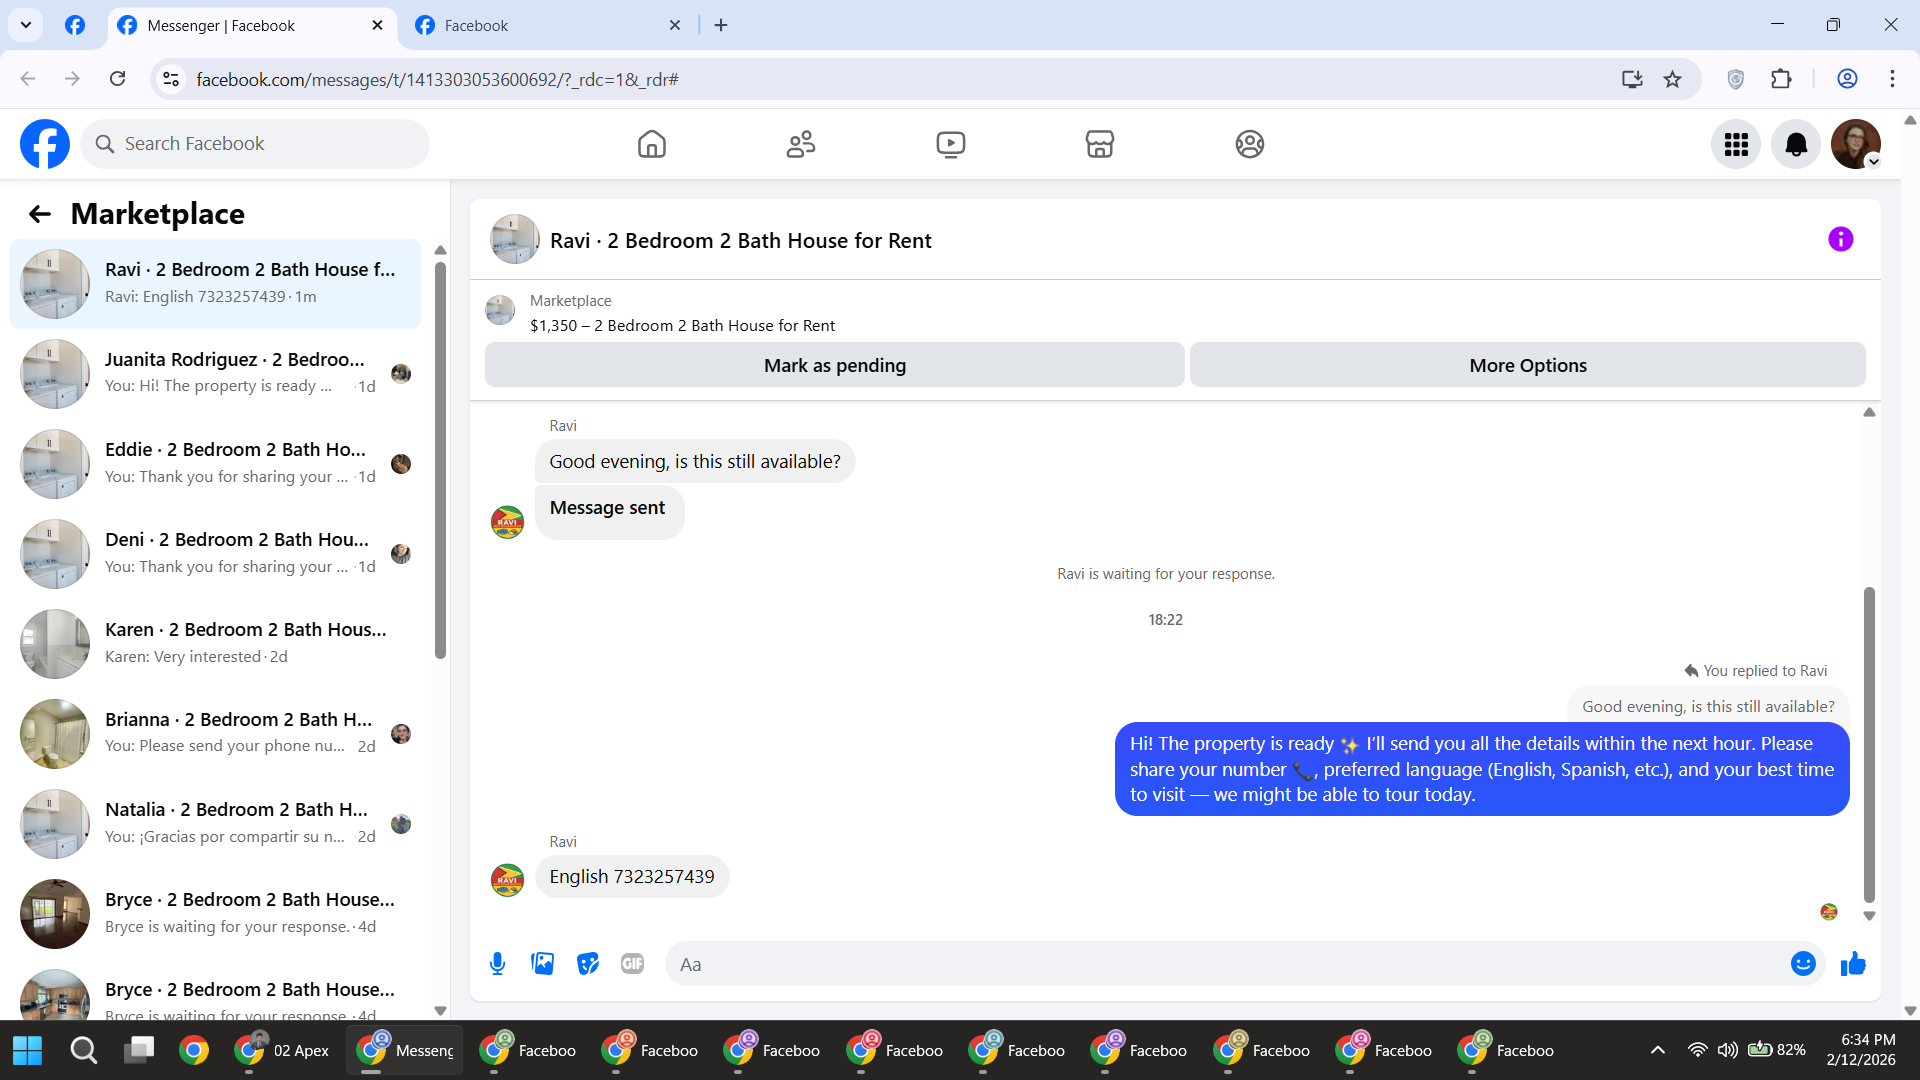Send a voice clip with microphone icon
This screenshot has height=1080, width=1920.
(x=498, y=964)
